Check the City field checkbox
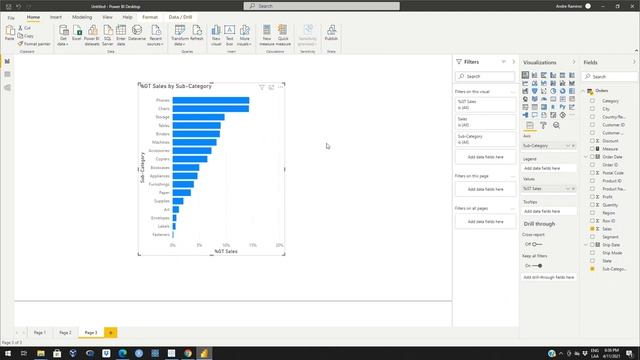Image resolution: width=640 pixels, height=360 pixels. (592, 109)
